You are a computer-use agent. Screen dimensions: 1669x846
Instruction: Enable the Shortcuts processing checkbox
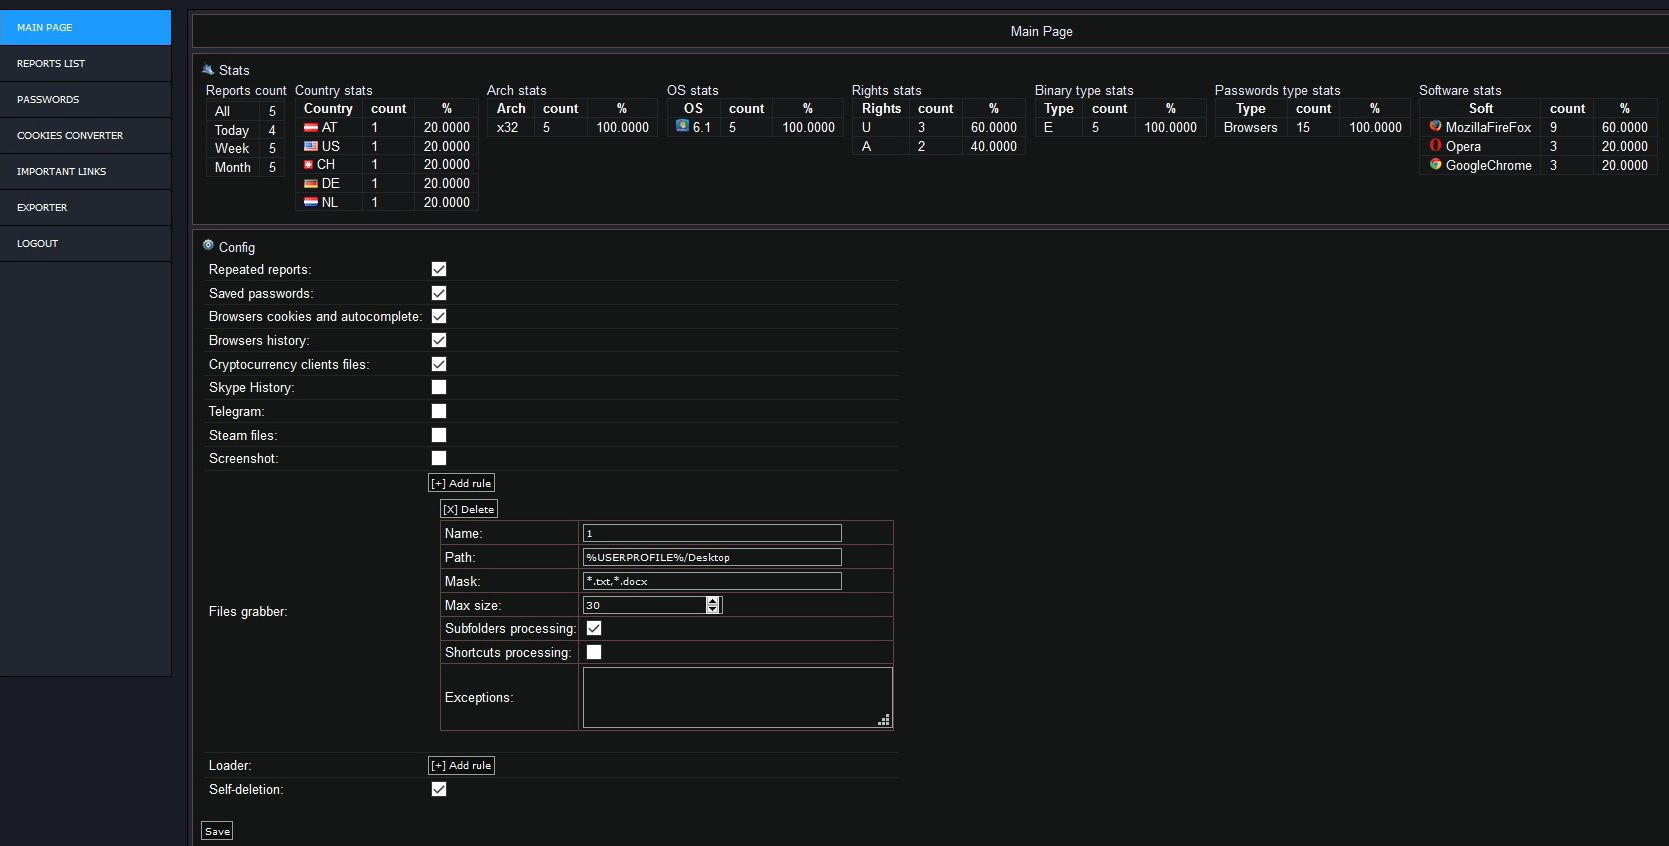[x=594, y=652]
